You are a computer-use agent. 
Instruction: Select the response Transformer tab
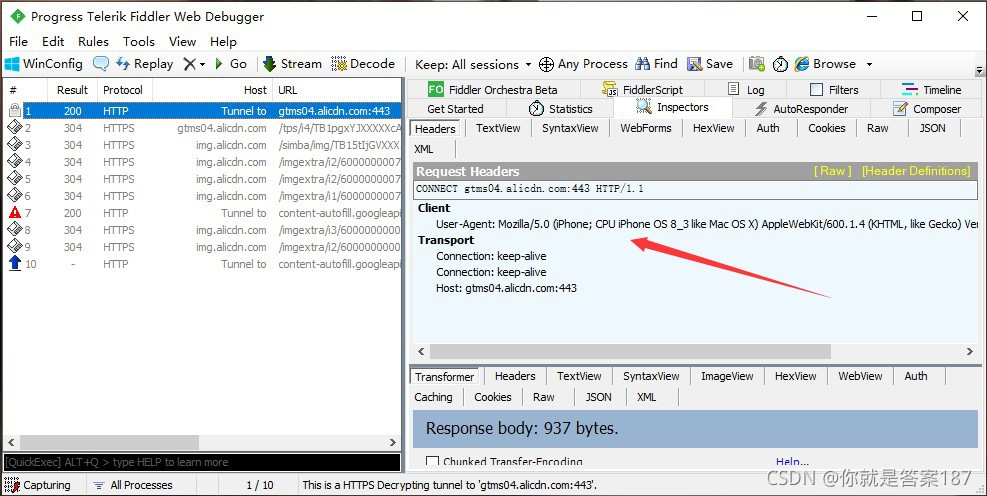444,376
